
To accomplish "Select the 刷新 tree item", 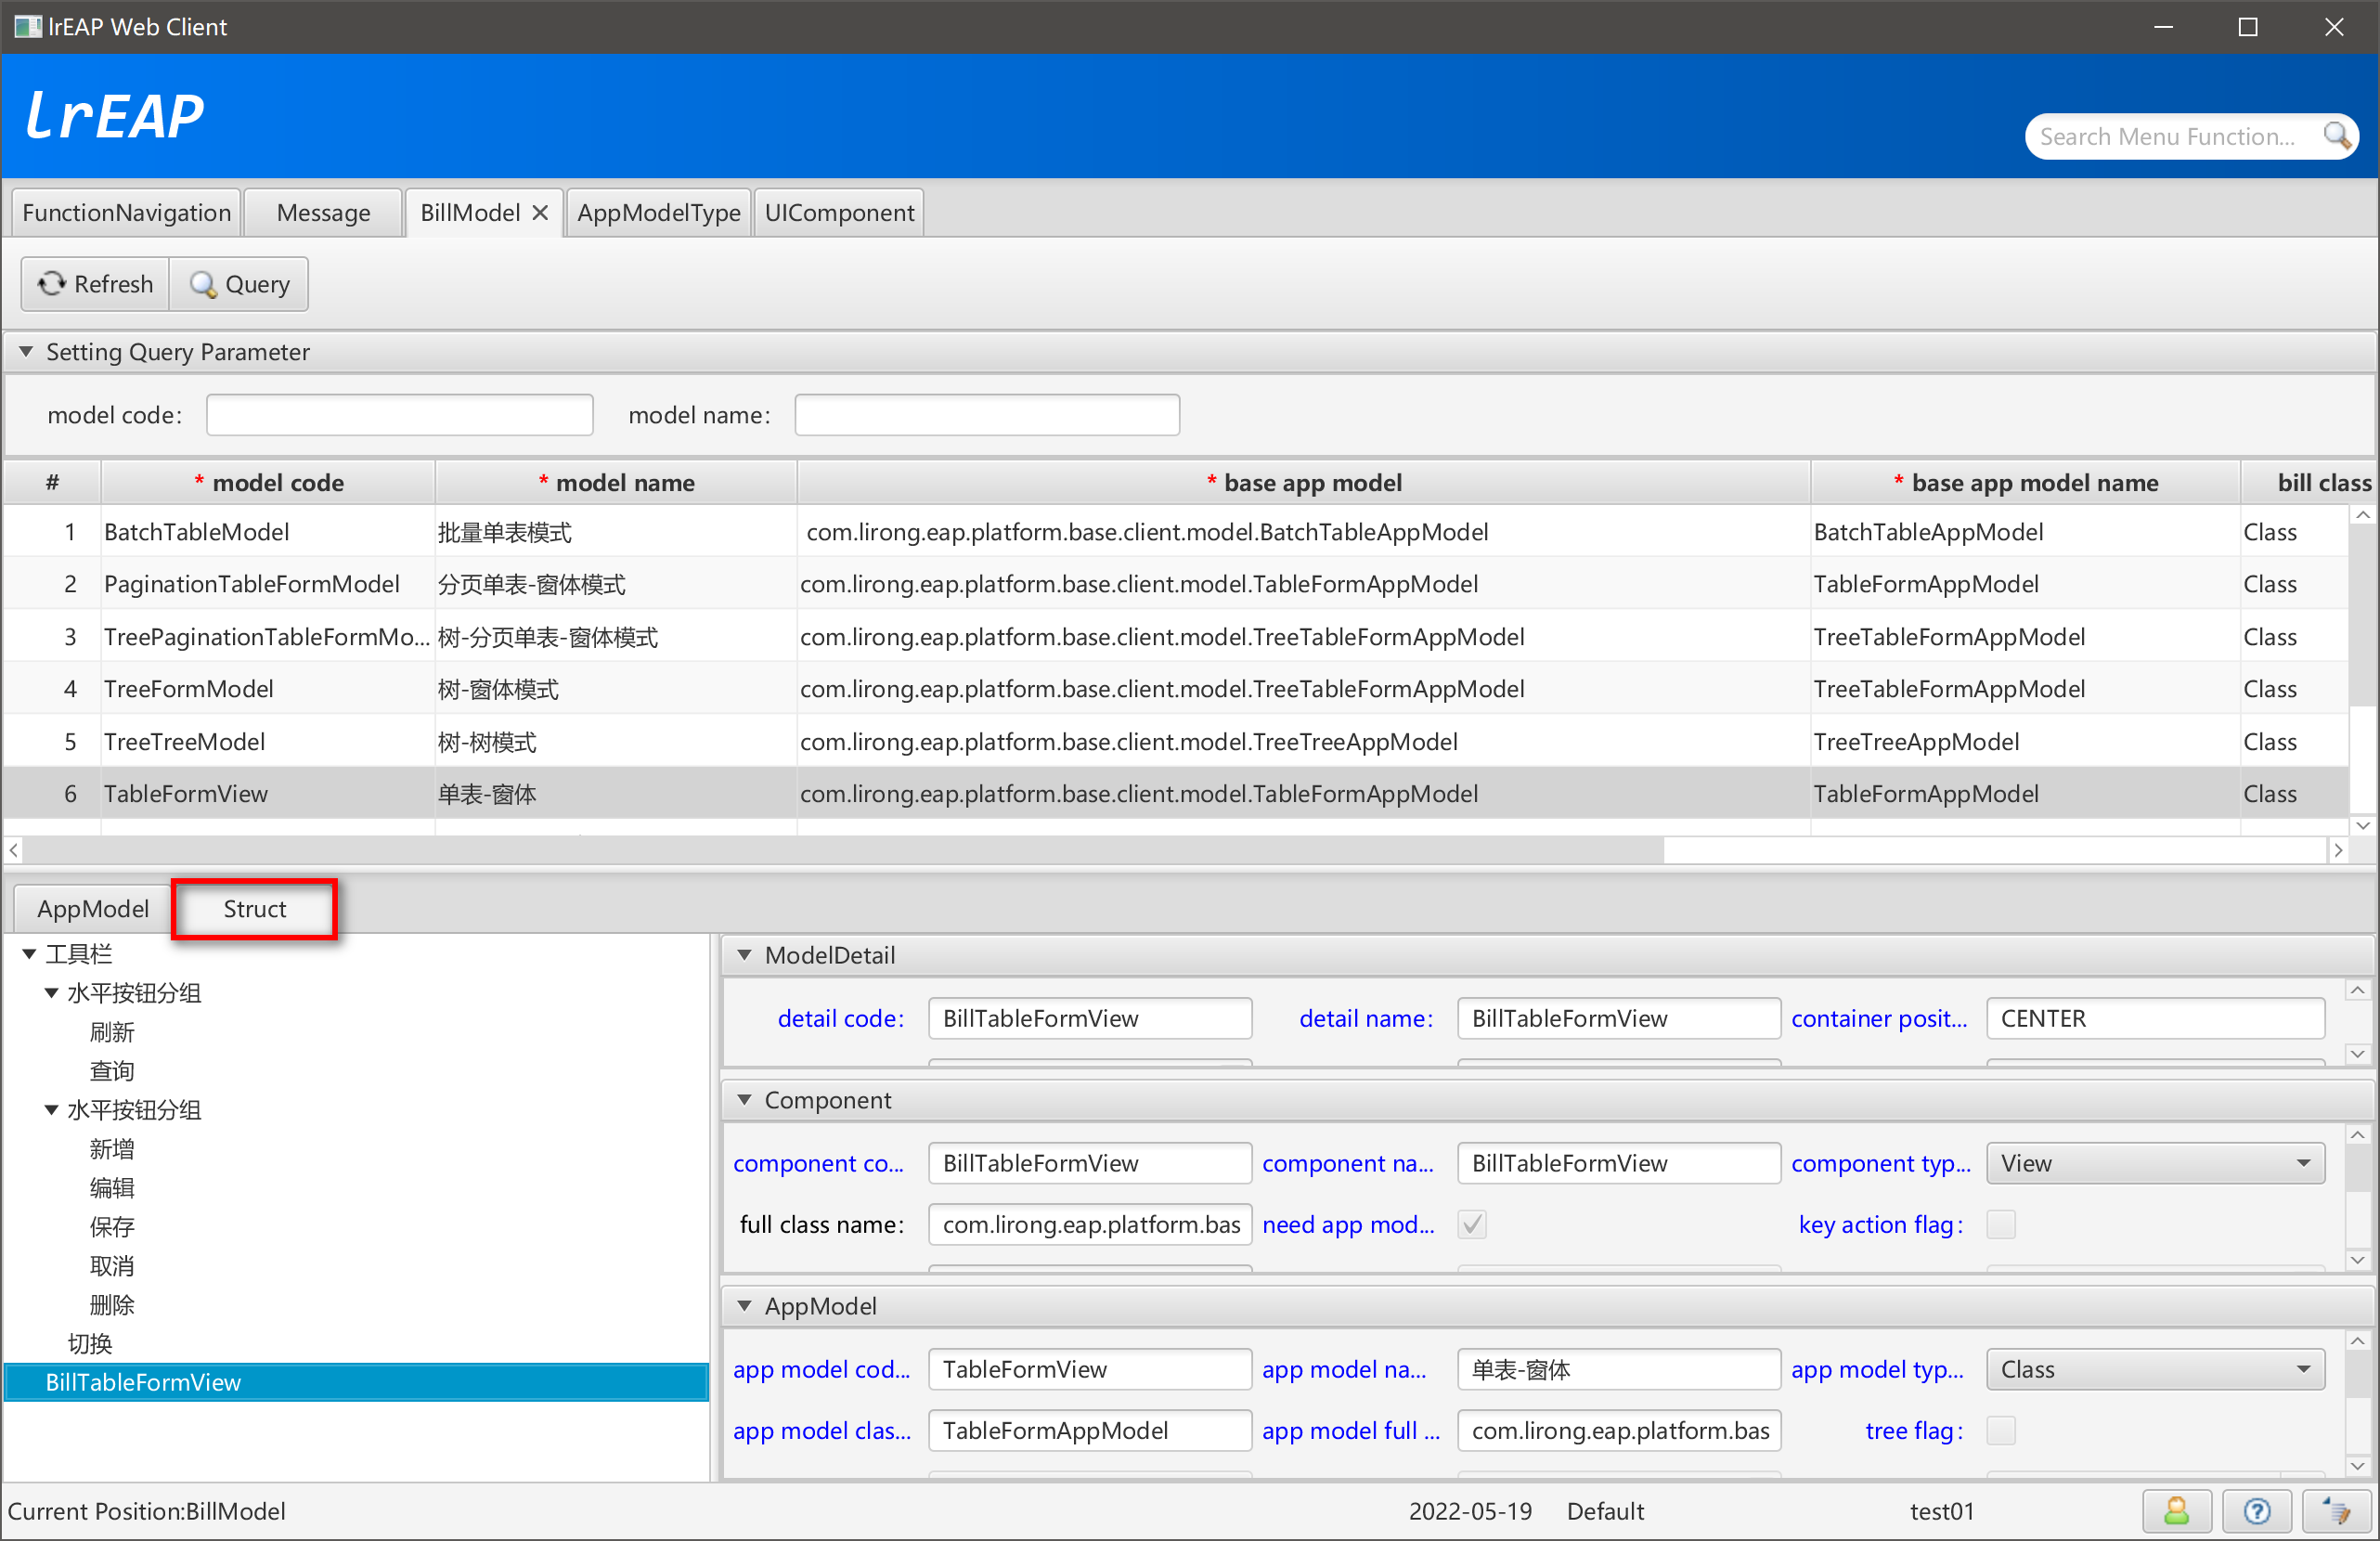I will [x=112, y=1031].
